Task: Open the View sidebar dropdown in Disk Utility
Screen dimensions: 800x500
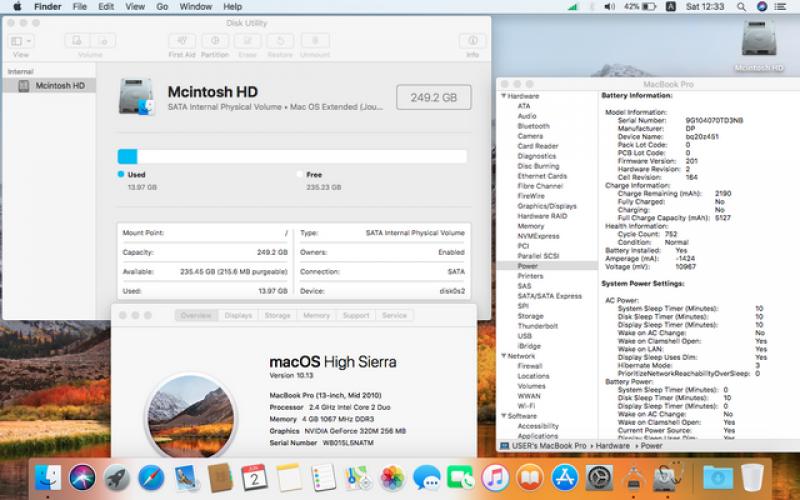Action: tap(21, 41)
